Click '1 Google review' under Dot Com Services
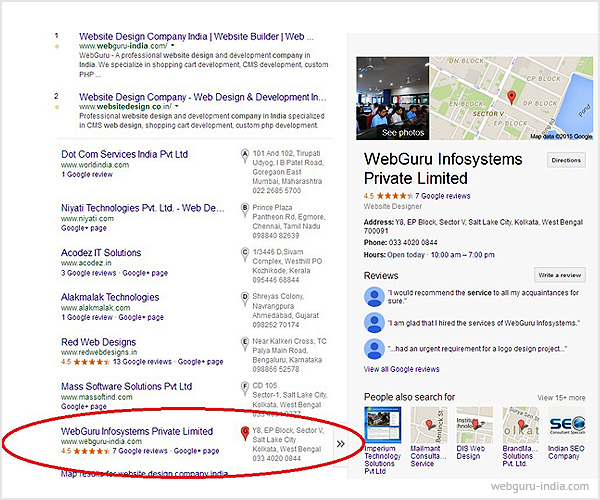 tap(87, 174)
